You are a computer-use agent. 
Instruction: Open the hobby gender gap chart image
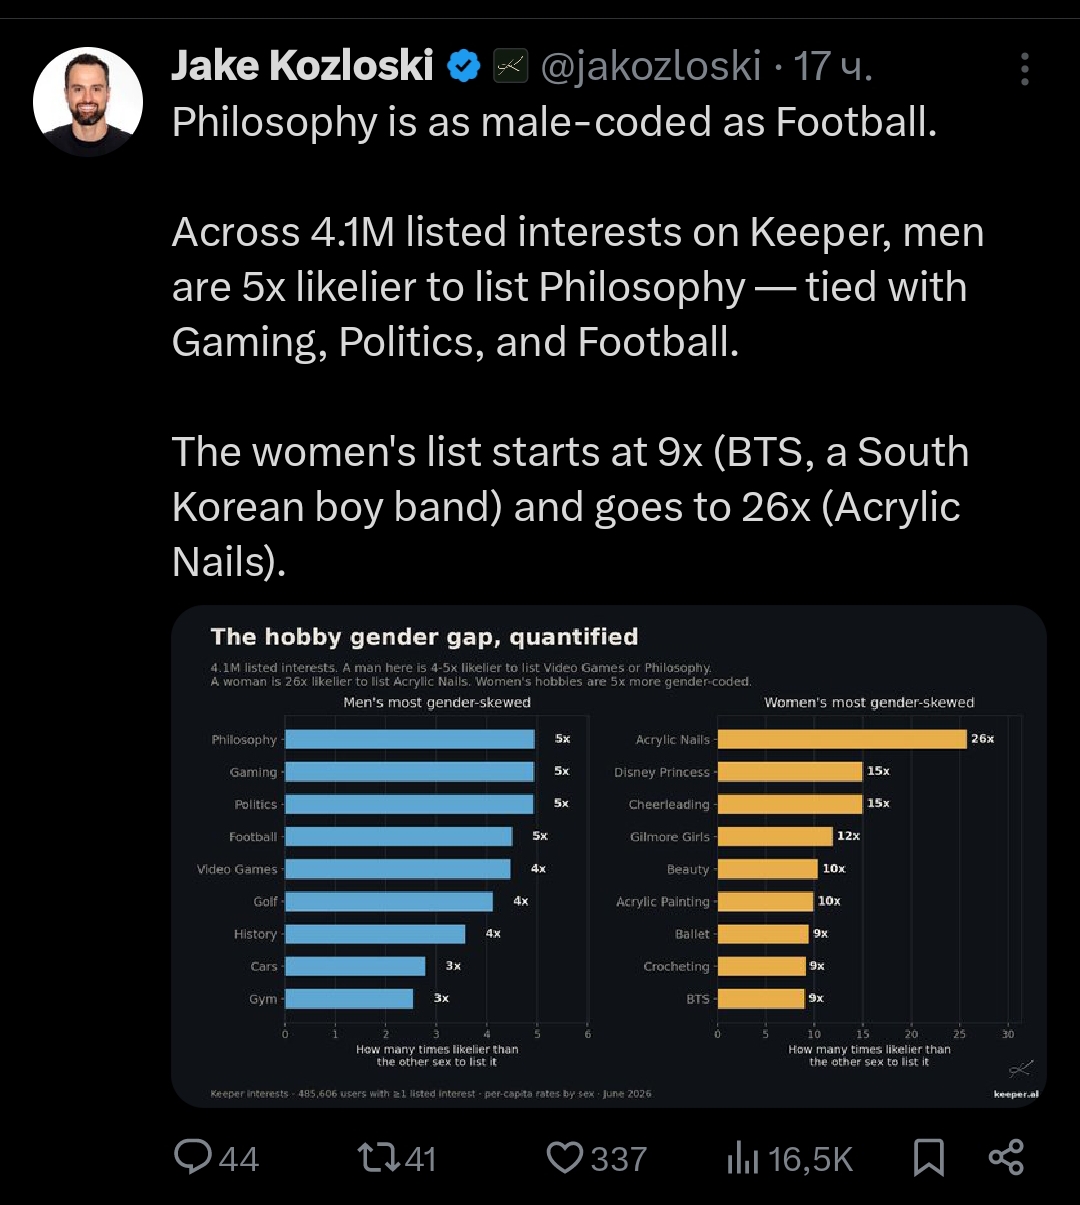(x=609, y=857)
